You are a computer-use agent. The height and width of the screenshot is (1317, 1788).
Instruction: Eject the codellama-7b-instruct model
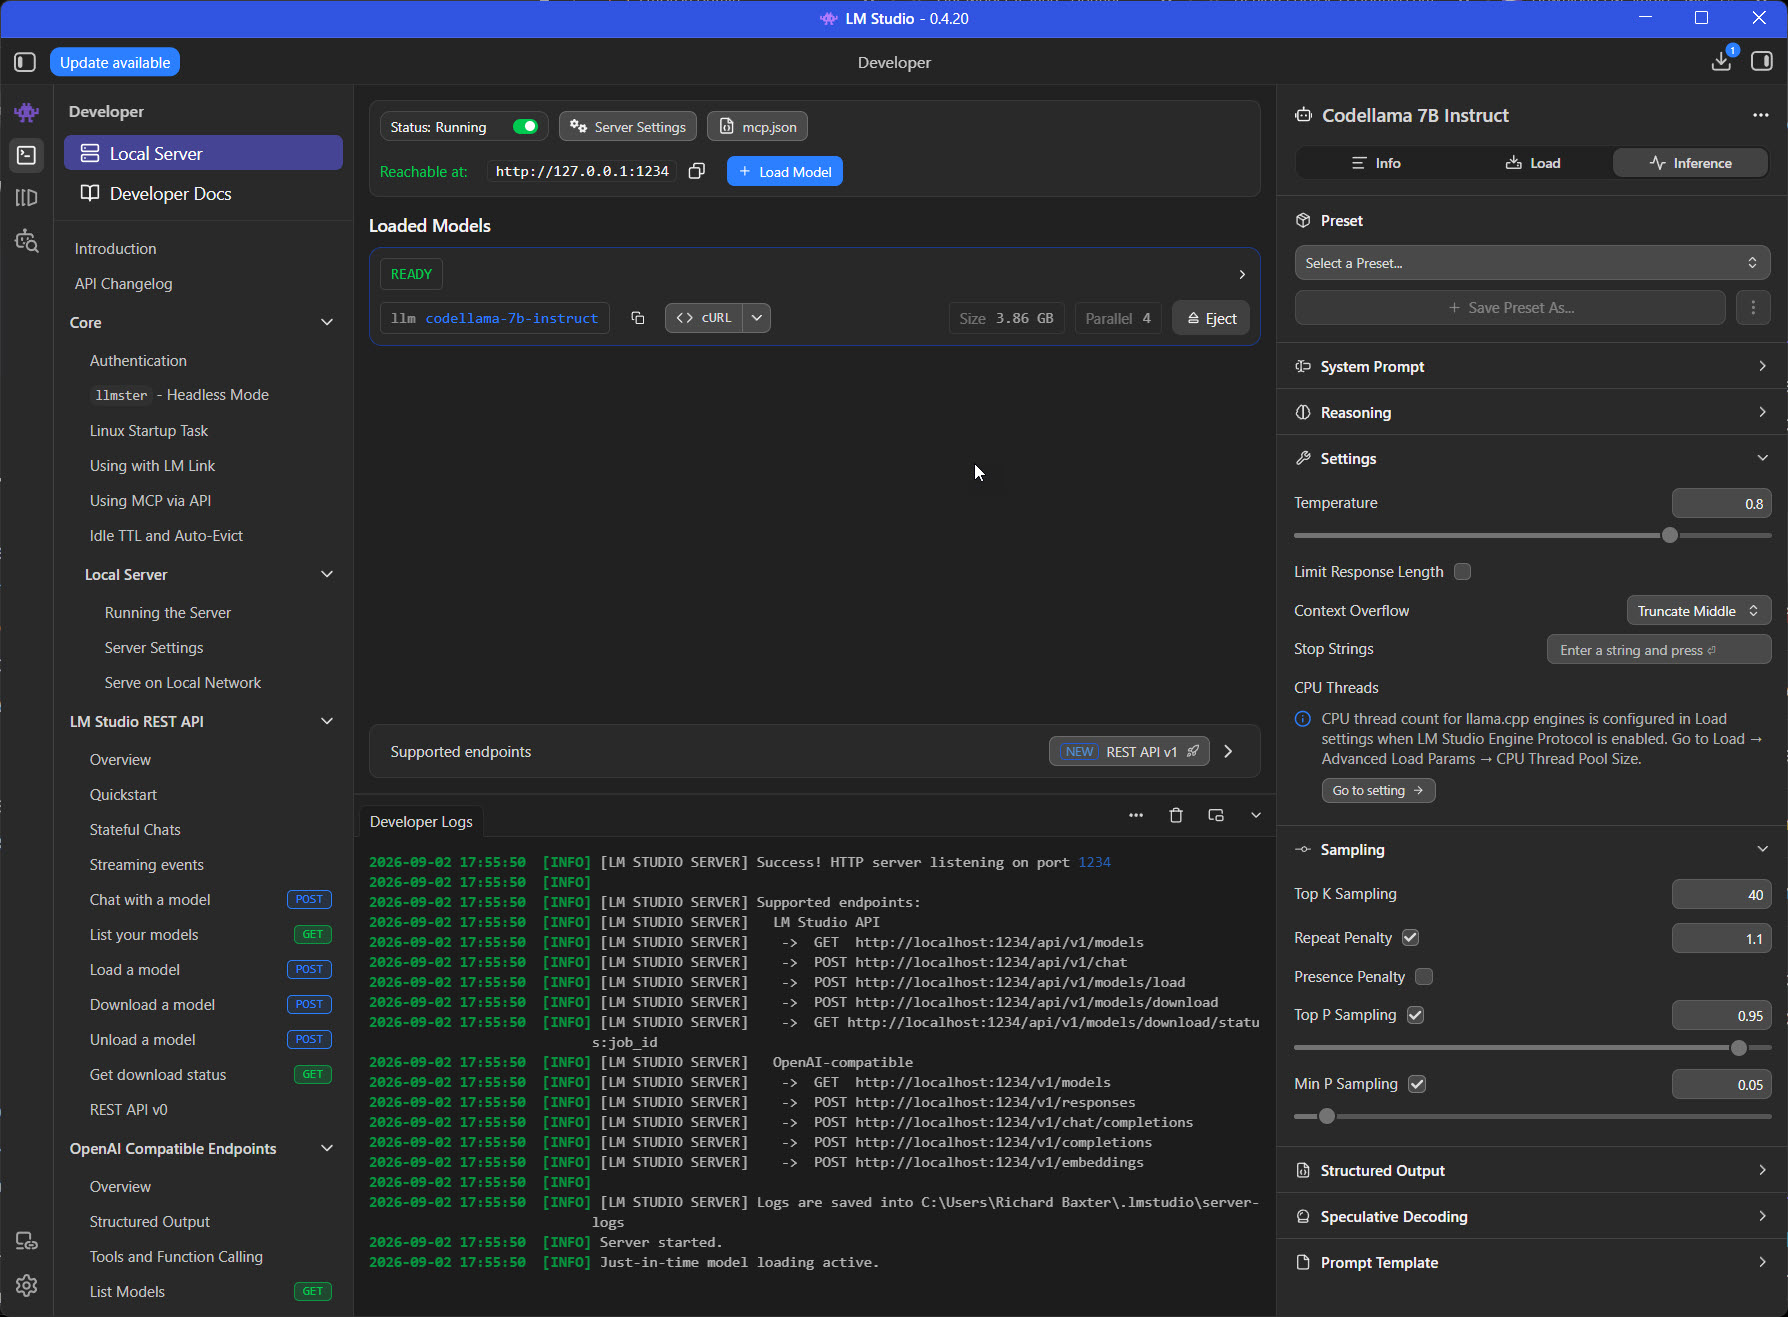[1211, 318]
